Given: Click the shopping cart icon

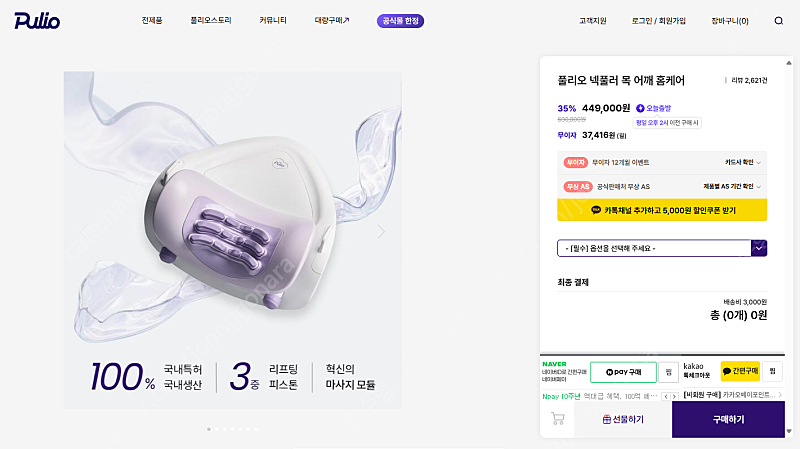Looking at the screenshot, I should [x=556, y=419].
